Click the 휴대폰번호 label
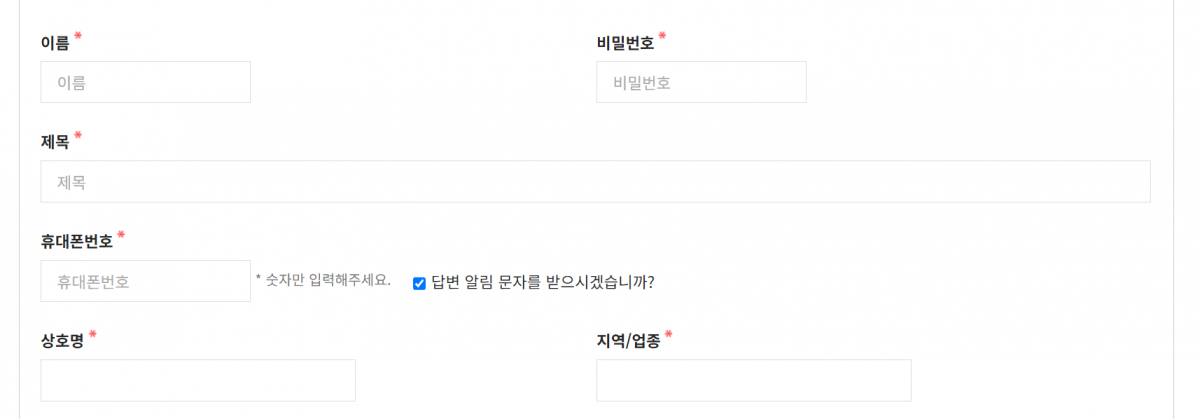 [76, 241]
